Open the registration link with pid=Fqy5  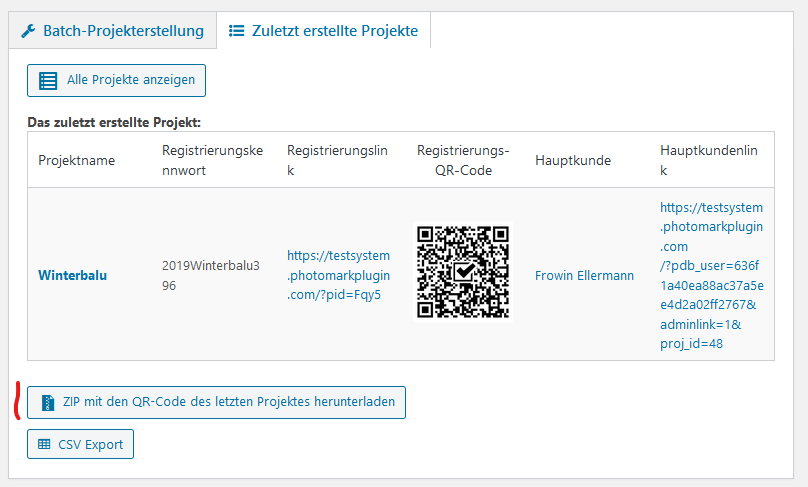click(x=338, y=275)
